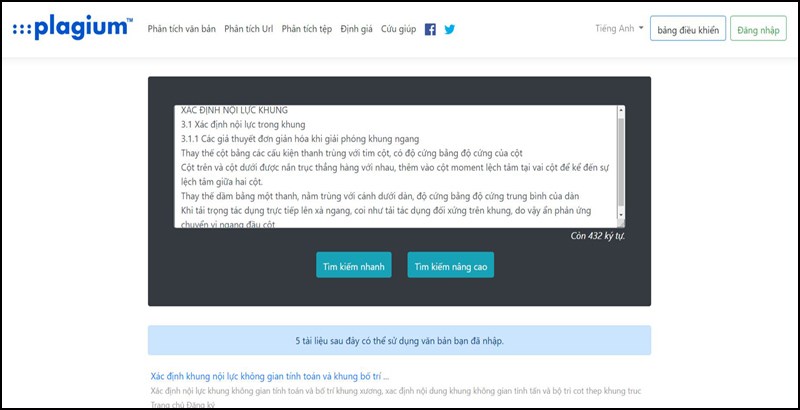This screenshot has height=410, width=800.
Task: Open Cứu giúp help menu
Action: click(x=398, y=29)
